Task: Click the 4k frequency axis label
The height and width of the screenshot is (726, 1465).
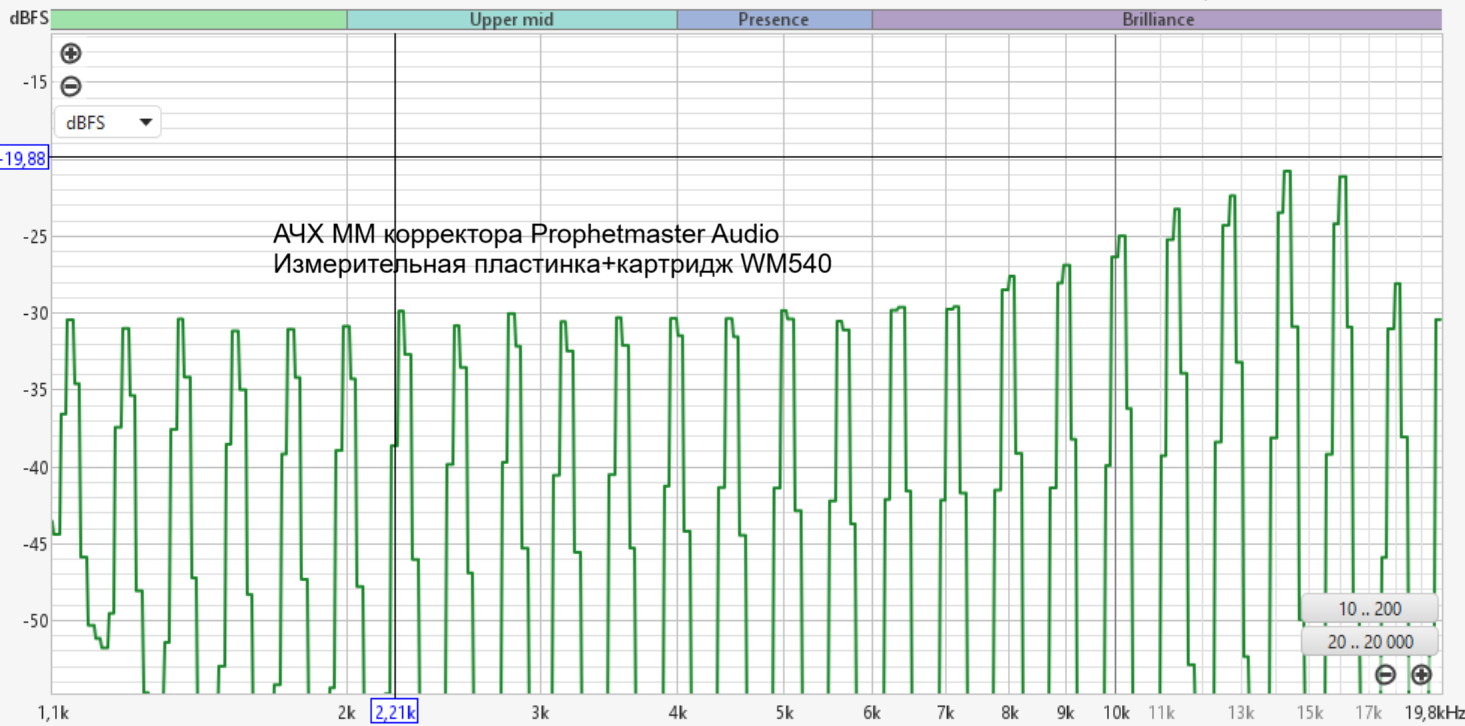Action: click(x=677, y=712)
